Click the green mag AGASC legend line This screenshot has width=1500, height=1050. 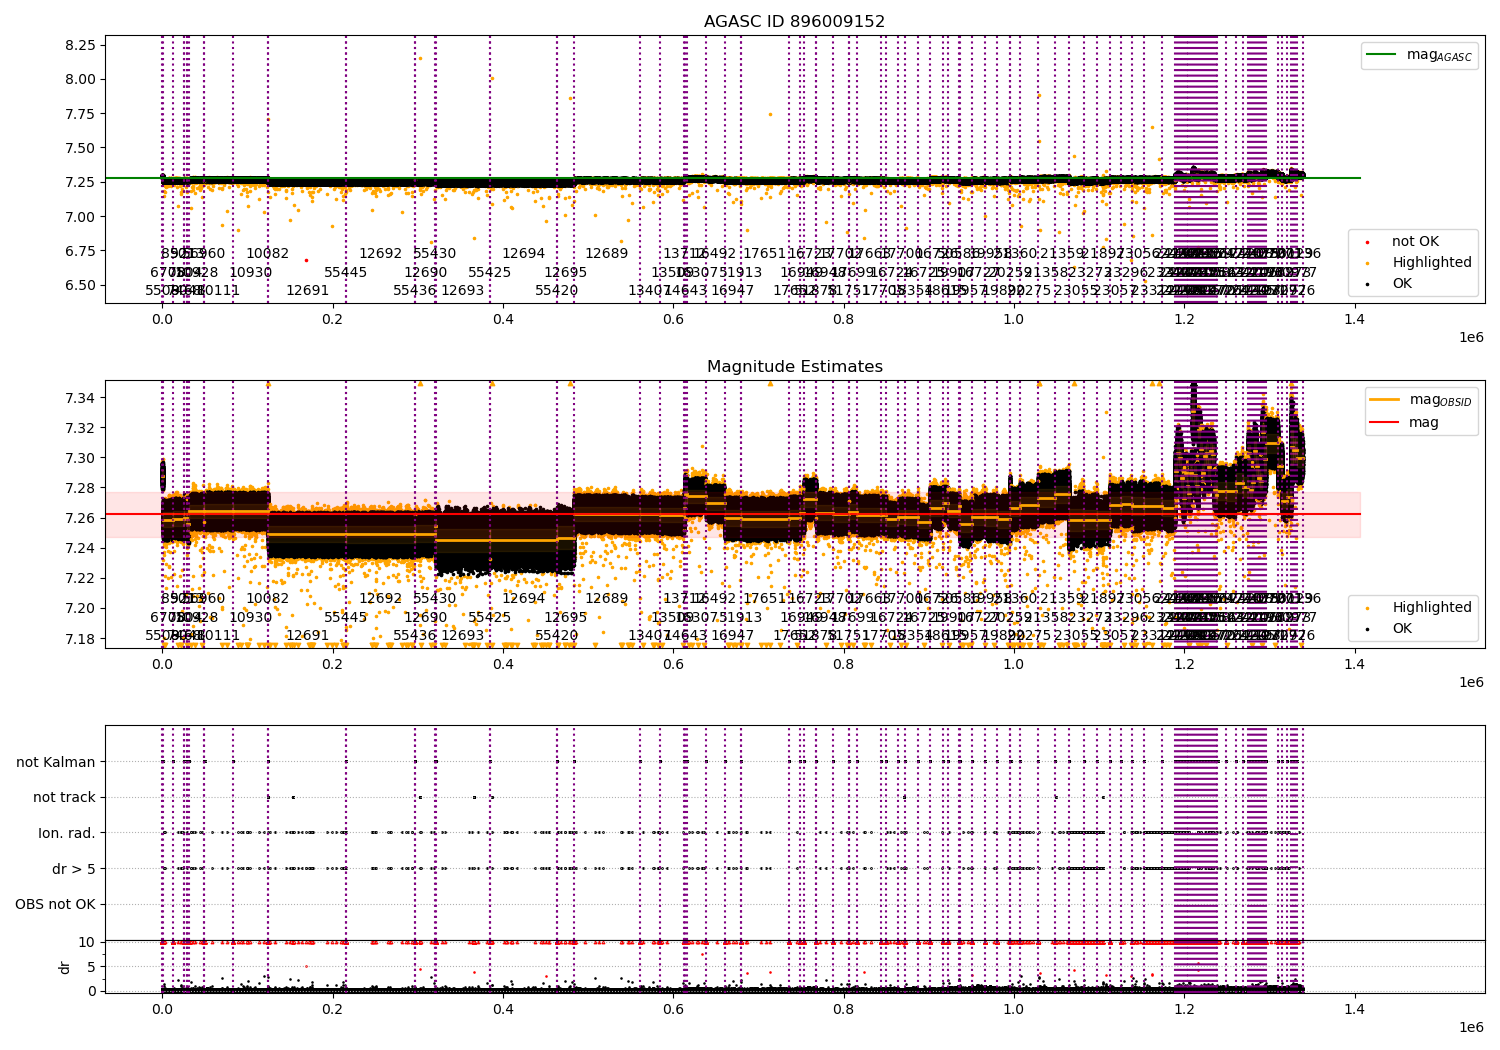point(1383,55)
